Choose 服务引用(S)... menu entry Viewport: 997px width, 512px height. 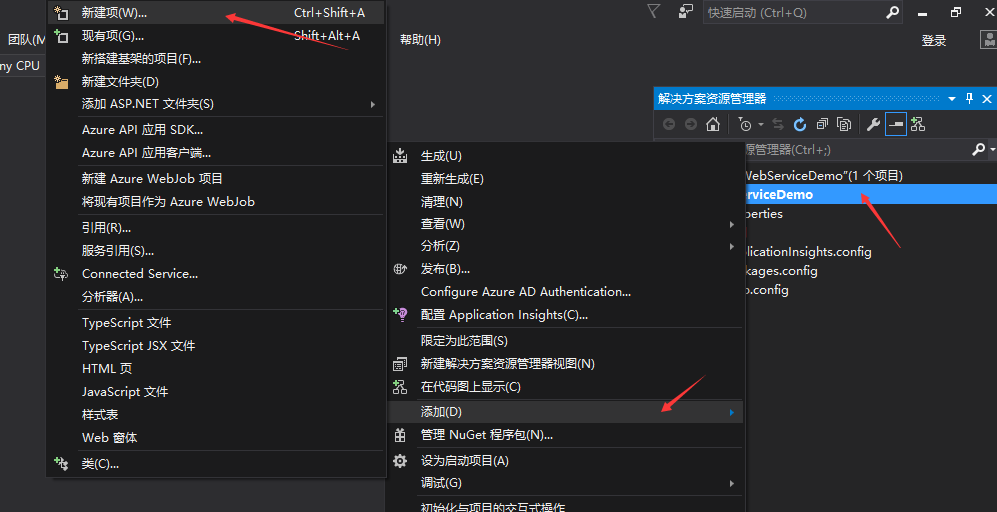pos(216,251)
